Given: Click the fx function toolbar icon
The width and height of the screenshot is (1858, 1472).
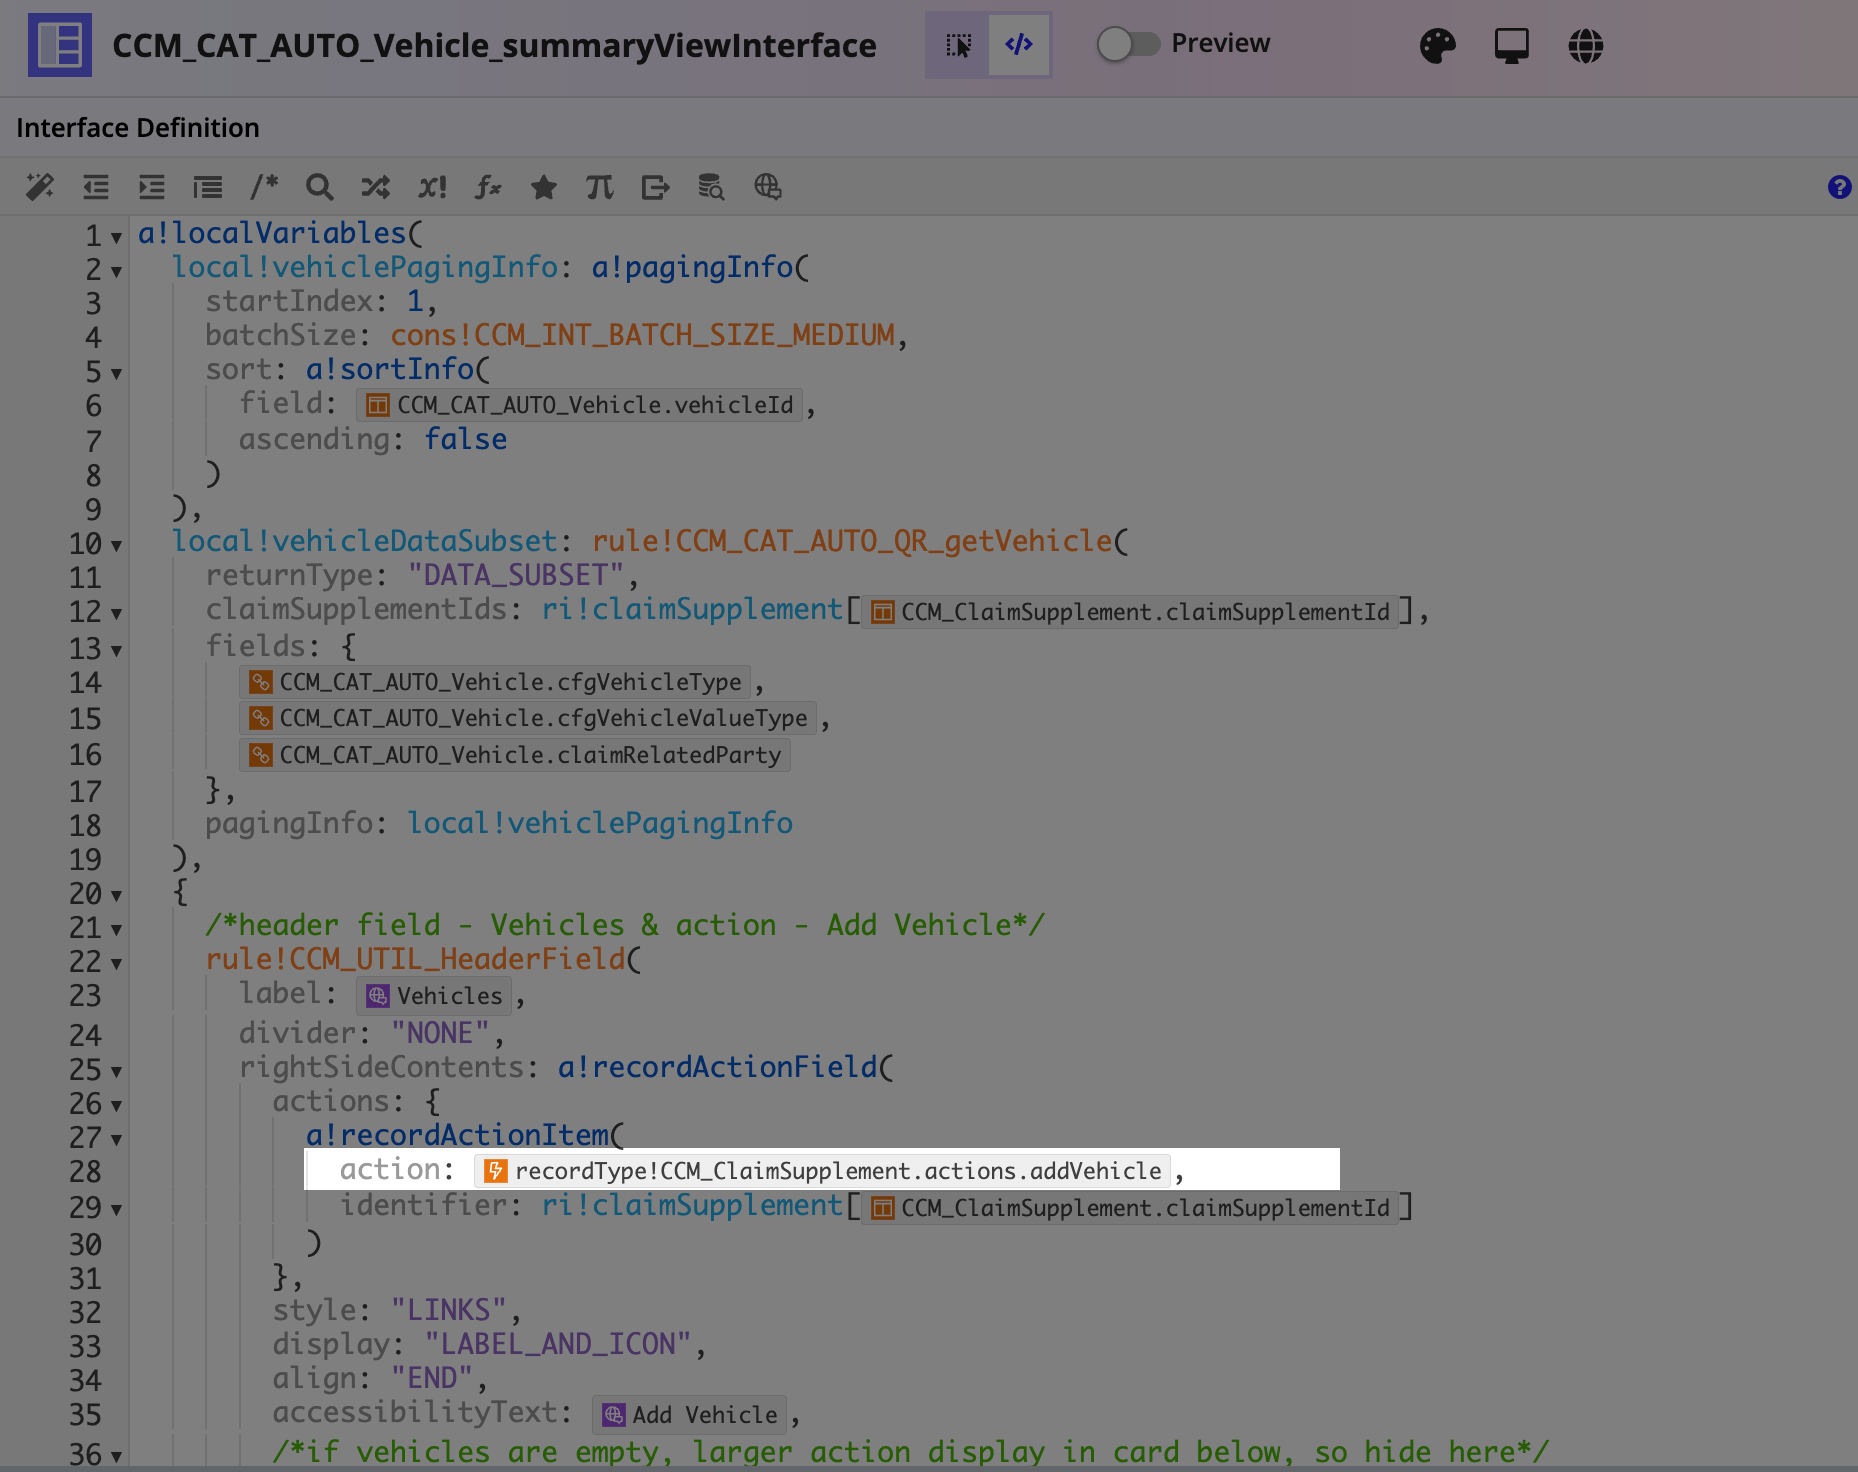Looking at the screenshot, I should 488,187.
